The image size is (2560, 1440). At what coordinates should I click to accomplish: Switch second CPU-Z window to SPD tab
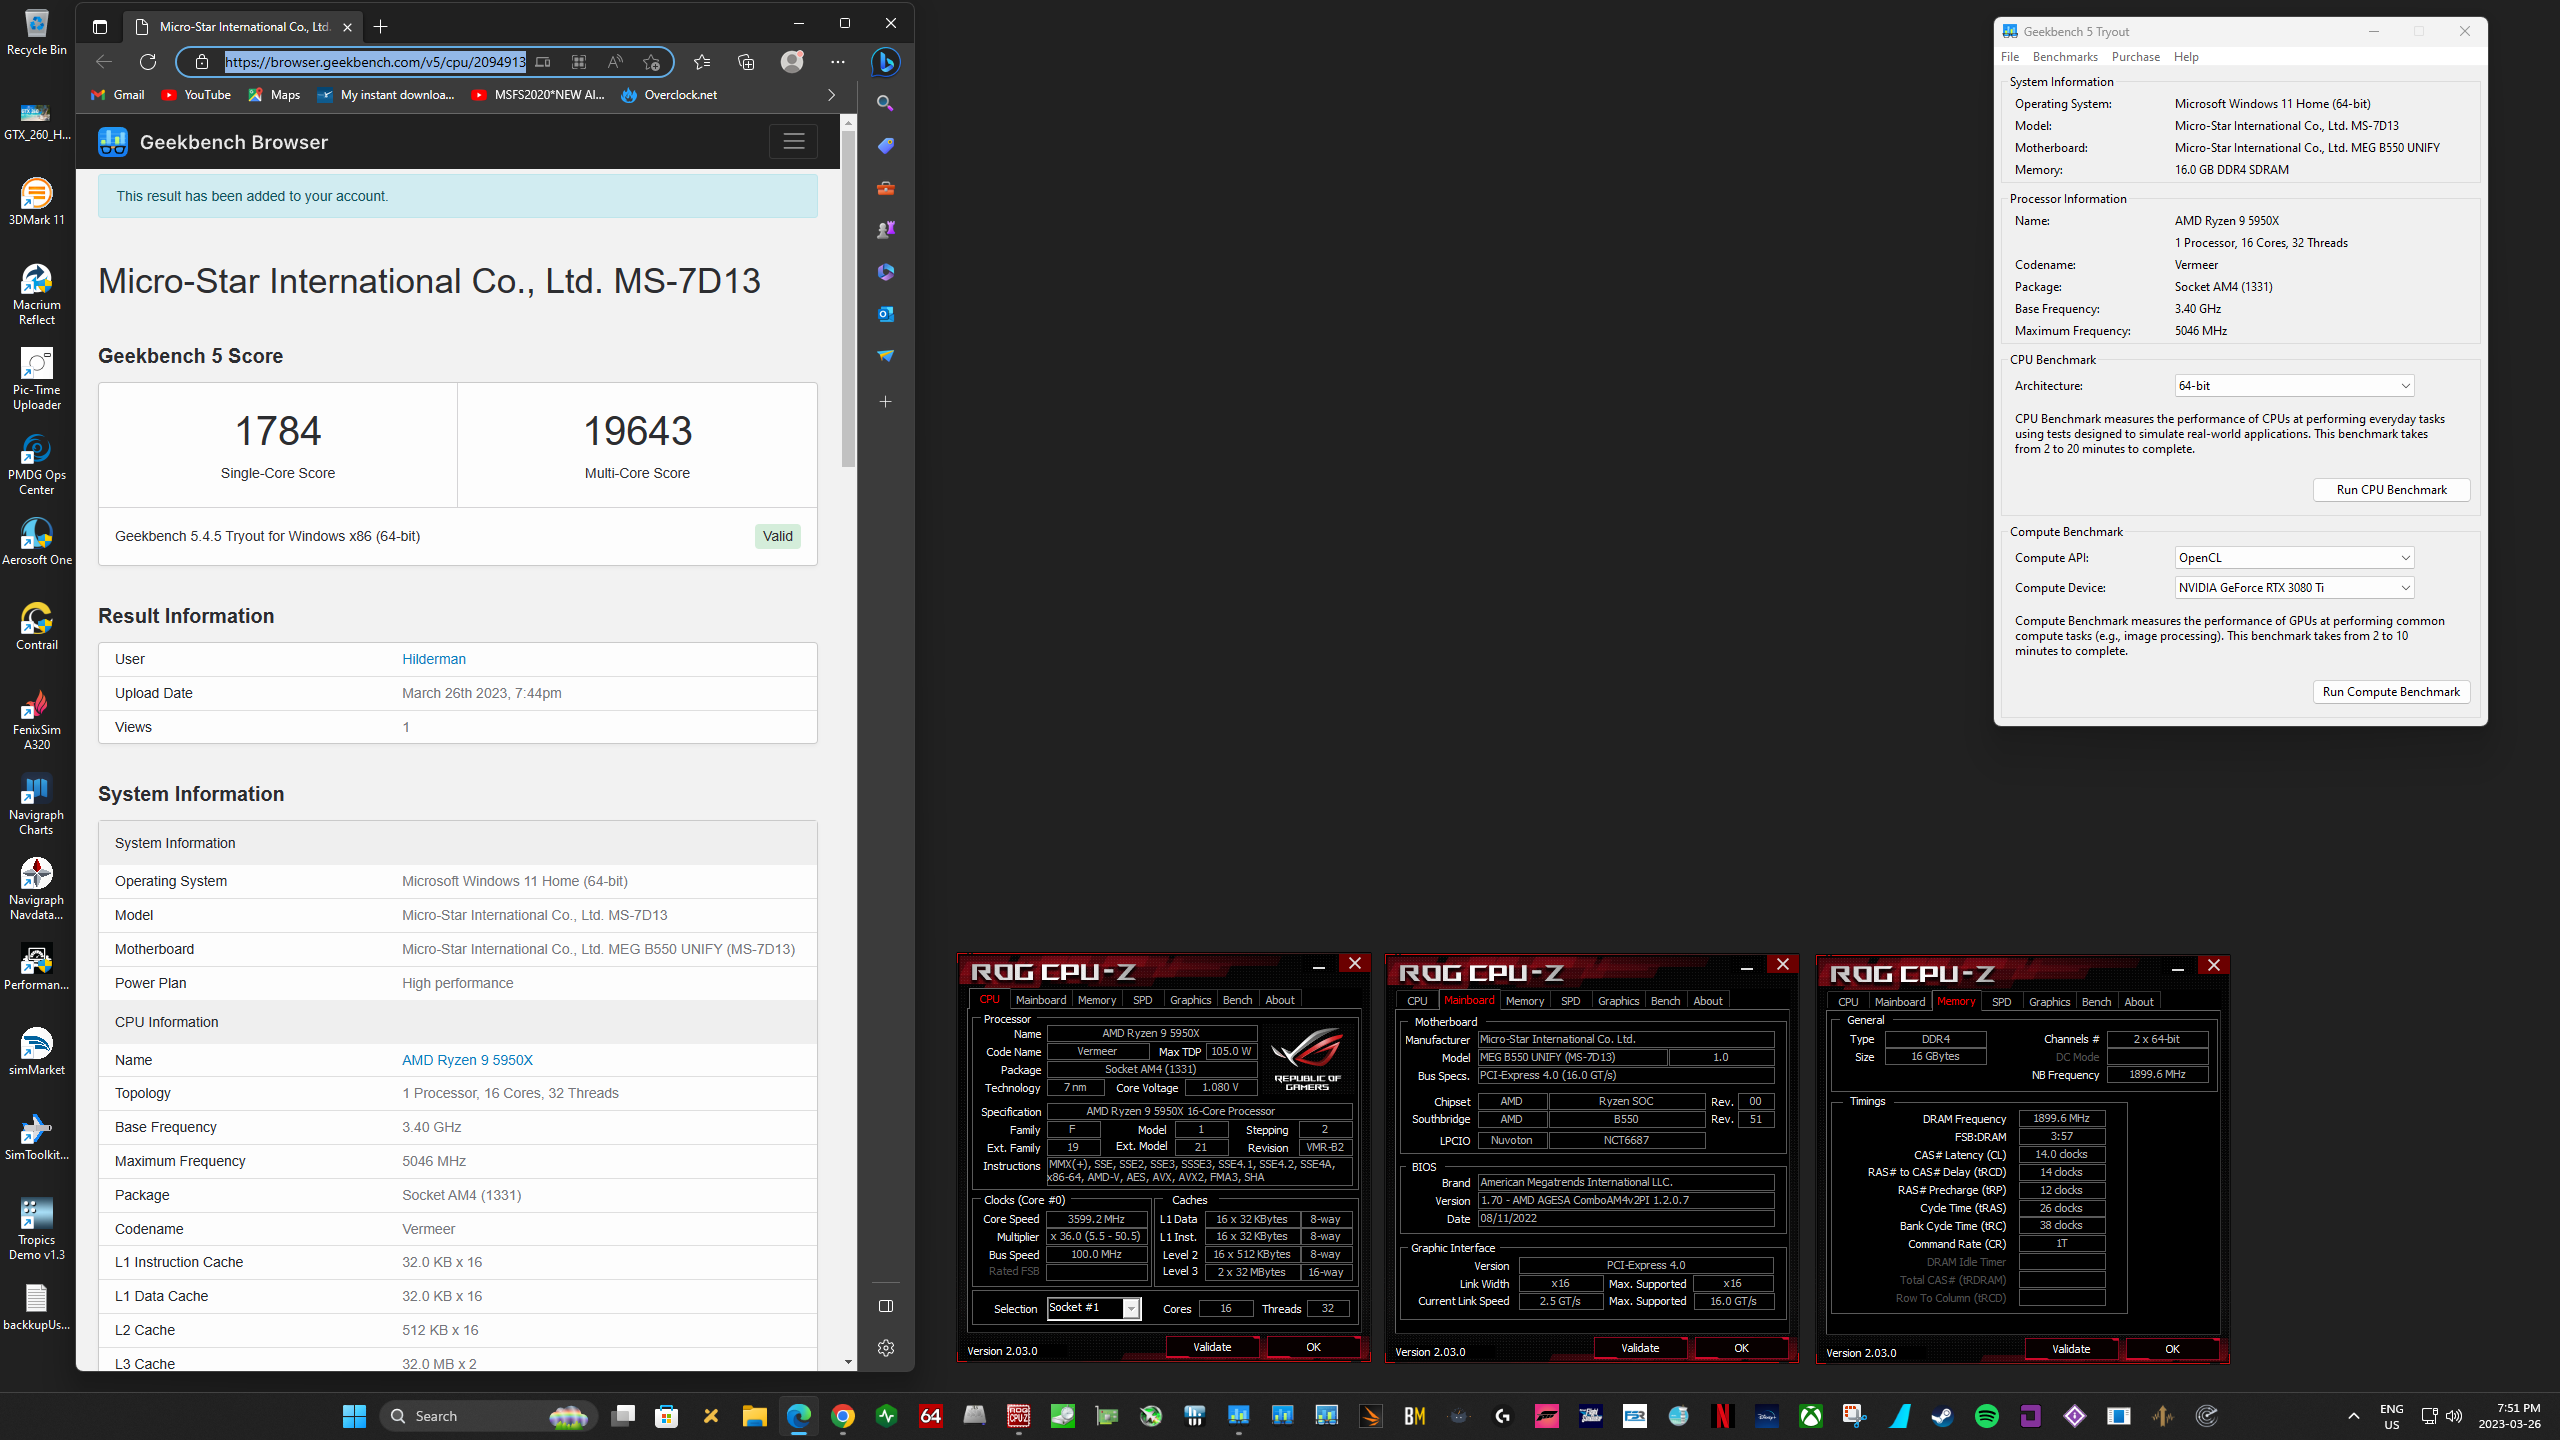(x=1570, y=1001)
